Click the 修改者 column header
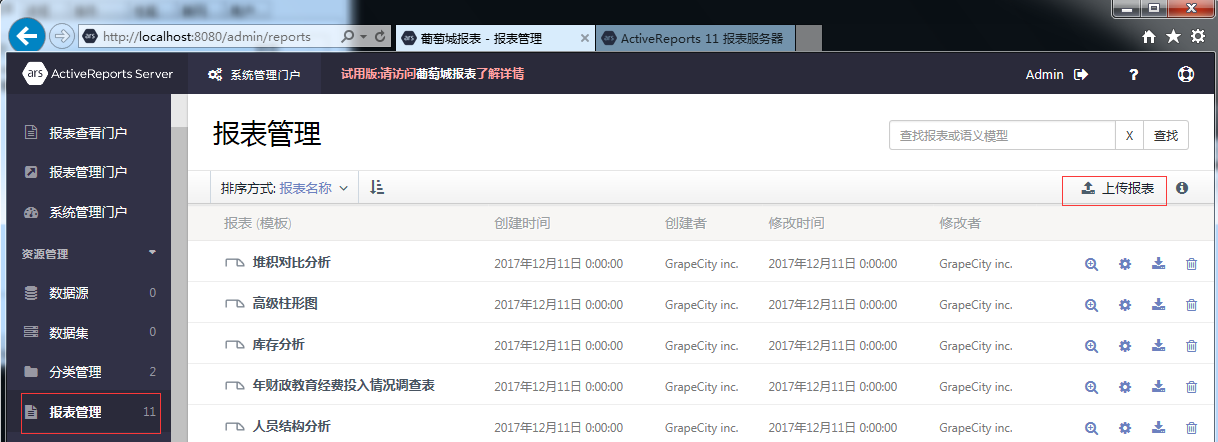This screenshot has height=442, width=1218. pyautogui.click(x=960, y=223)
